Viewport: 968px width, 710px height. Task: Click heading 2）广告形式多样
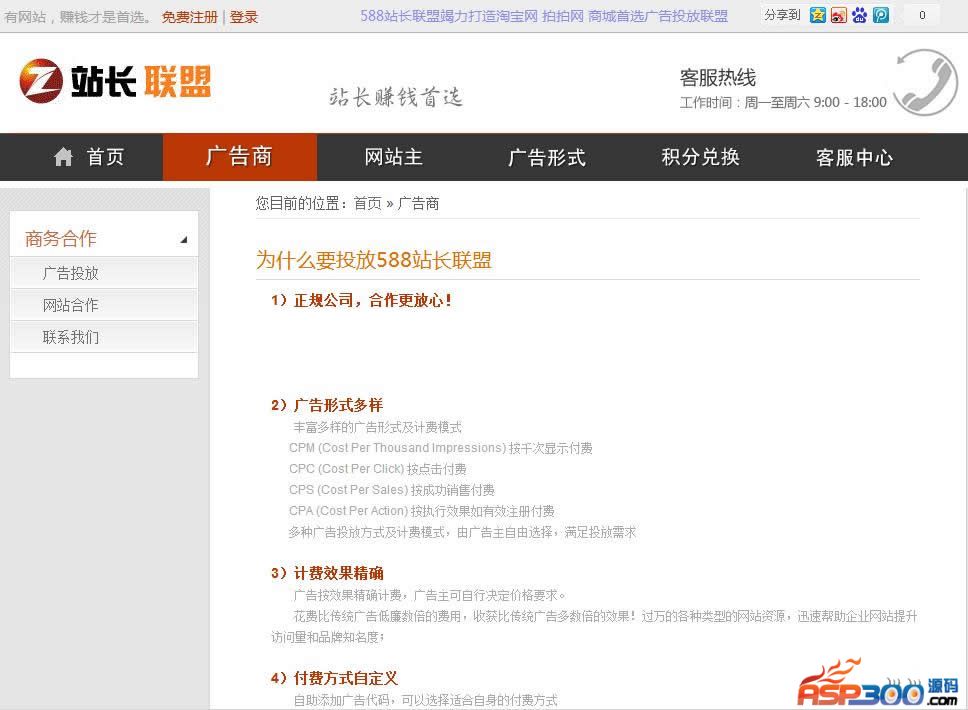(x=327, y=406)
